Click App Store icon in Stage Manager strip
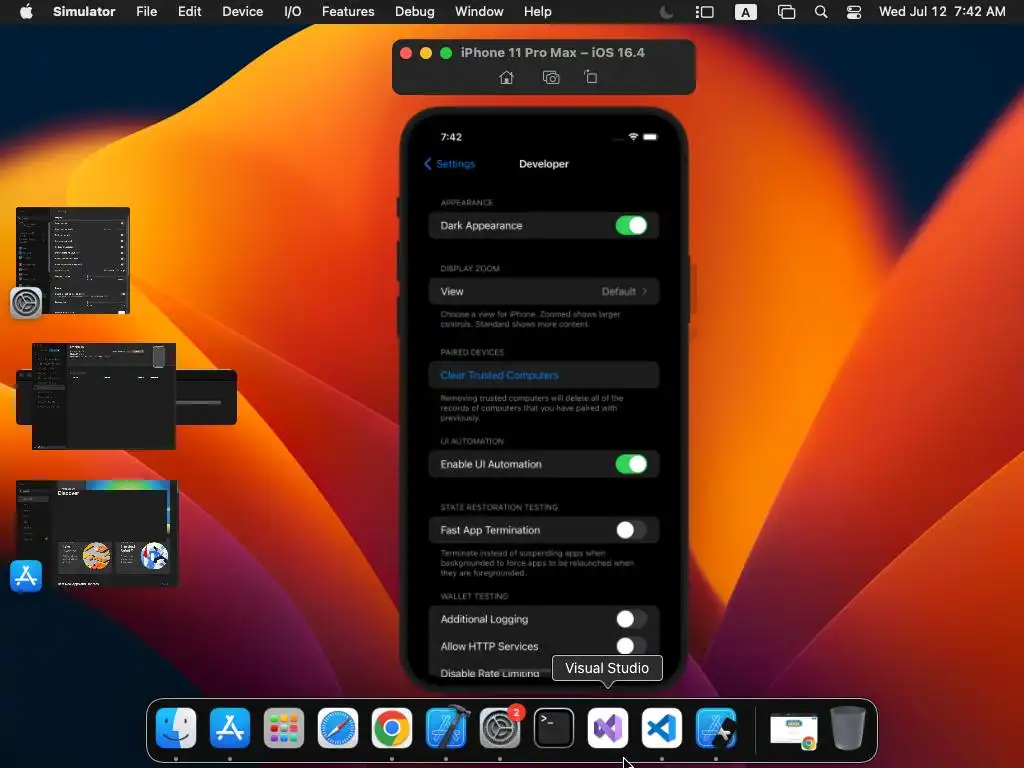Image resolution: width=1024 pixels, height=768 pixels. pos(26,576)
